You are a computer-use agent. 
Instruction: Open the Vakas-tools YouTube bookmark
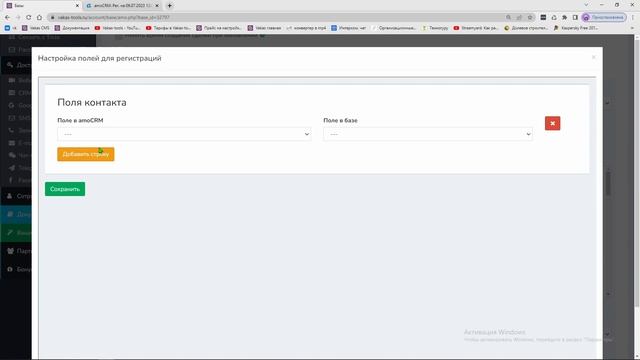coord(117,28)
